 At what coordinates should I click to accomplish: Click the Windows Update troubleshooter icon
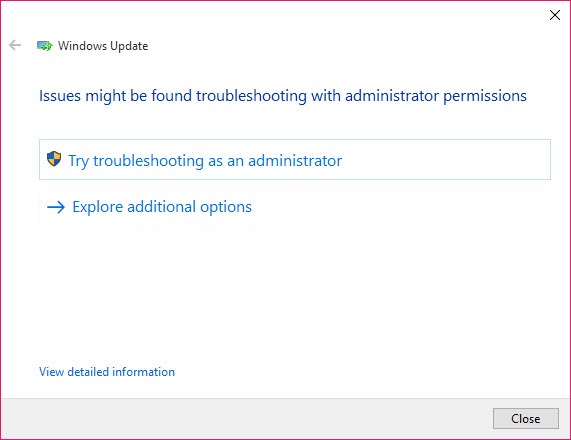(45, 46)
